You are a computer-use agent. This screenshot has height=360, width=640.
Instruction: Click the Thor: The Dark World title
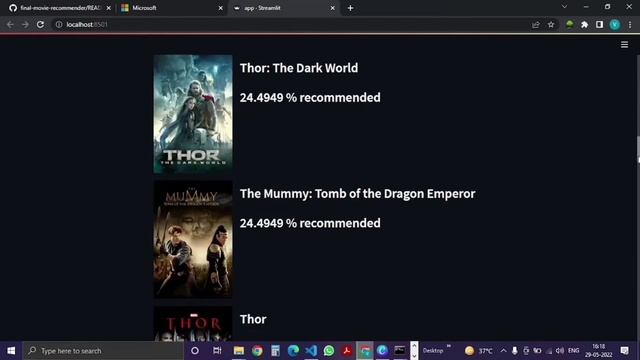299,68
